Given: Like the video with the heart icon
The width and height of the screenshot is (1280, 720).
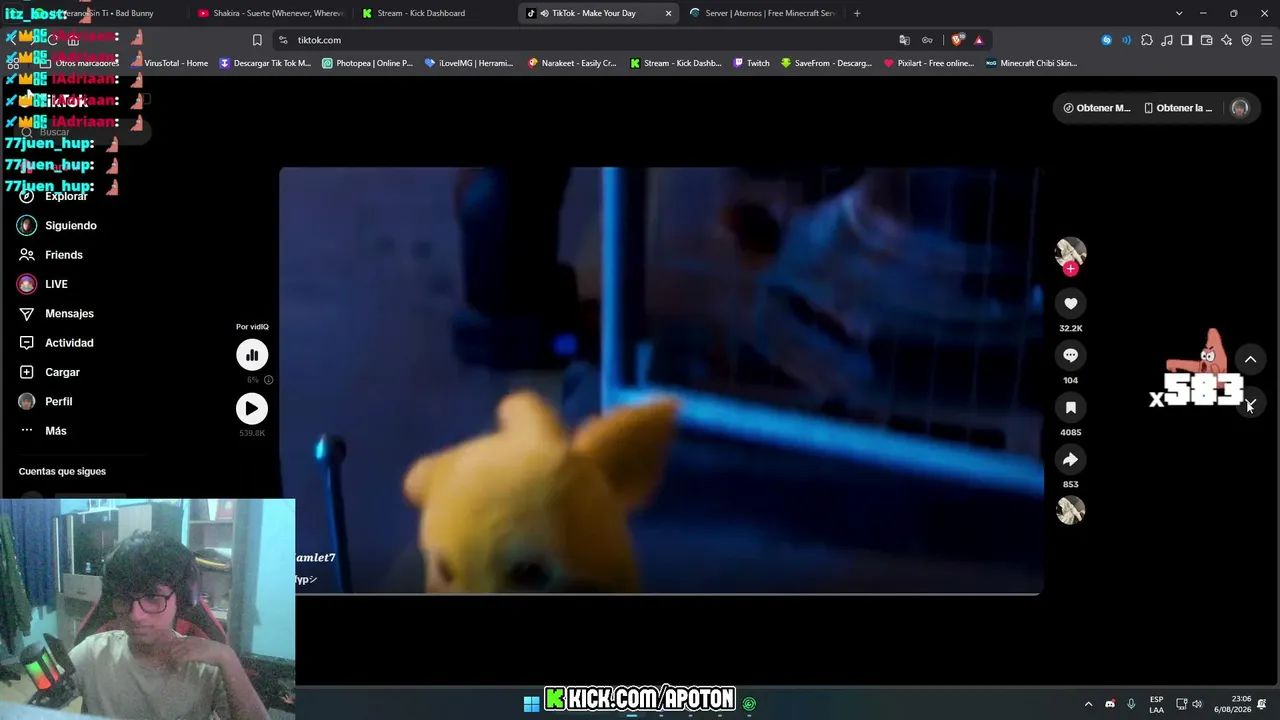Looking at the screenshot, I should (x=1070, y=303).
